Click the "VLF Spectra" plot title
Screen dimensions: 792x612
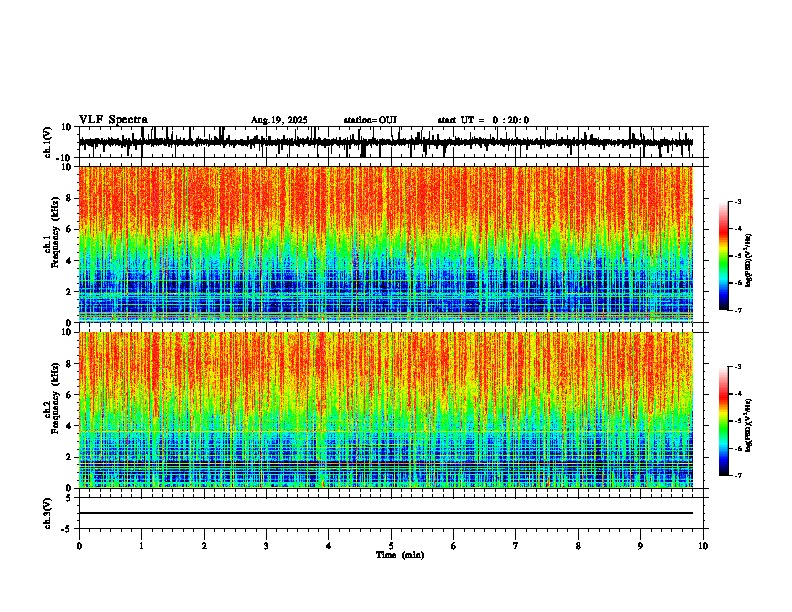113,120
